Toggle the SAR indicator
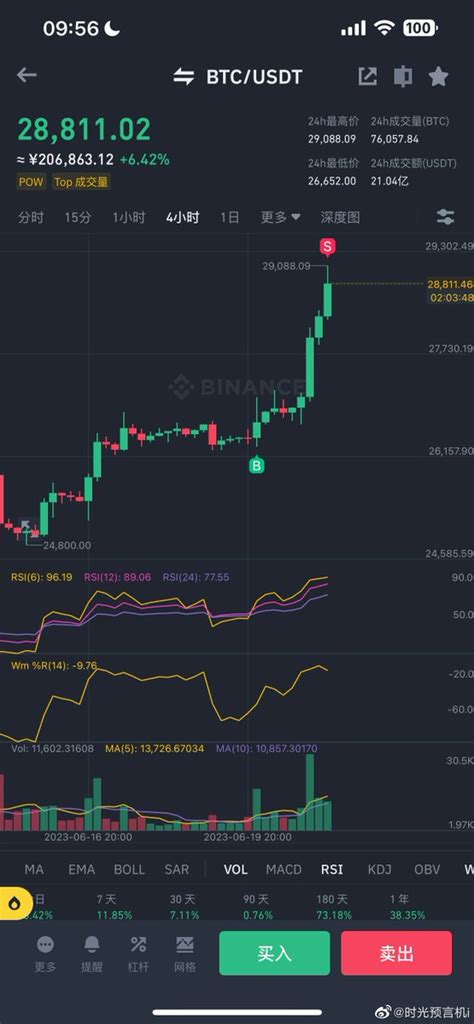Viewport: 474px width, 1024px height. click(177, 869)
